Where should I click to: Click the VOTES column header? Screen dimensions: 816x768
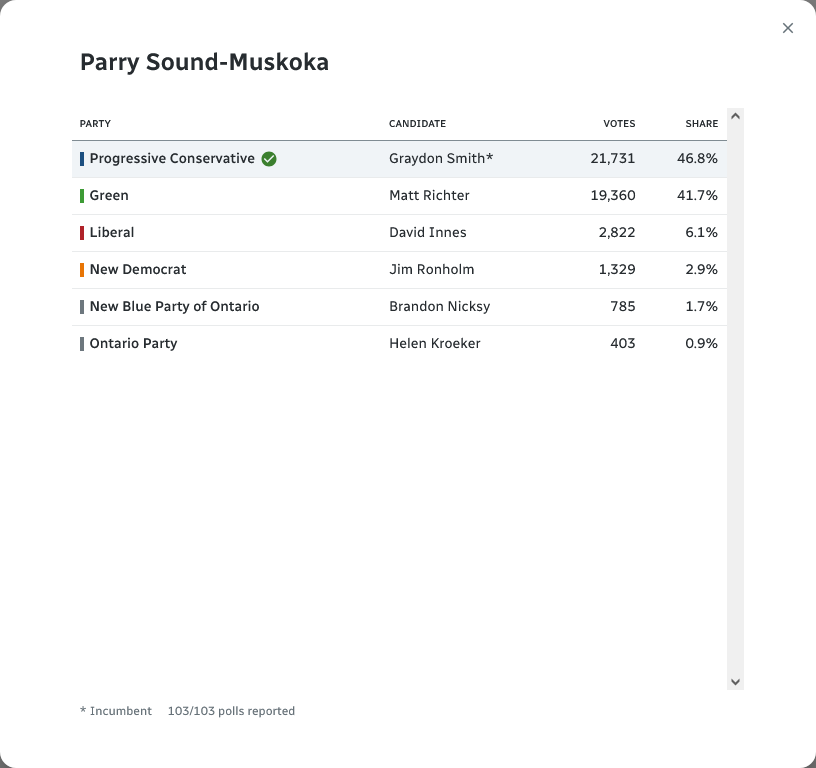619,124
